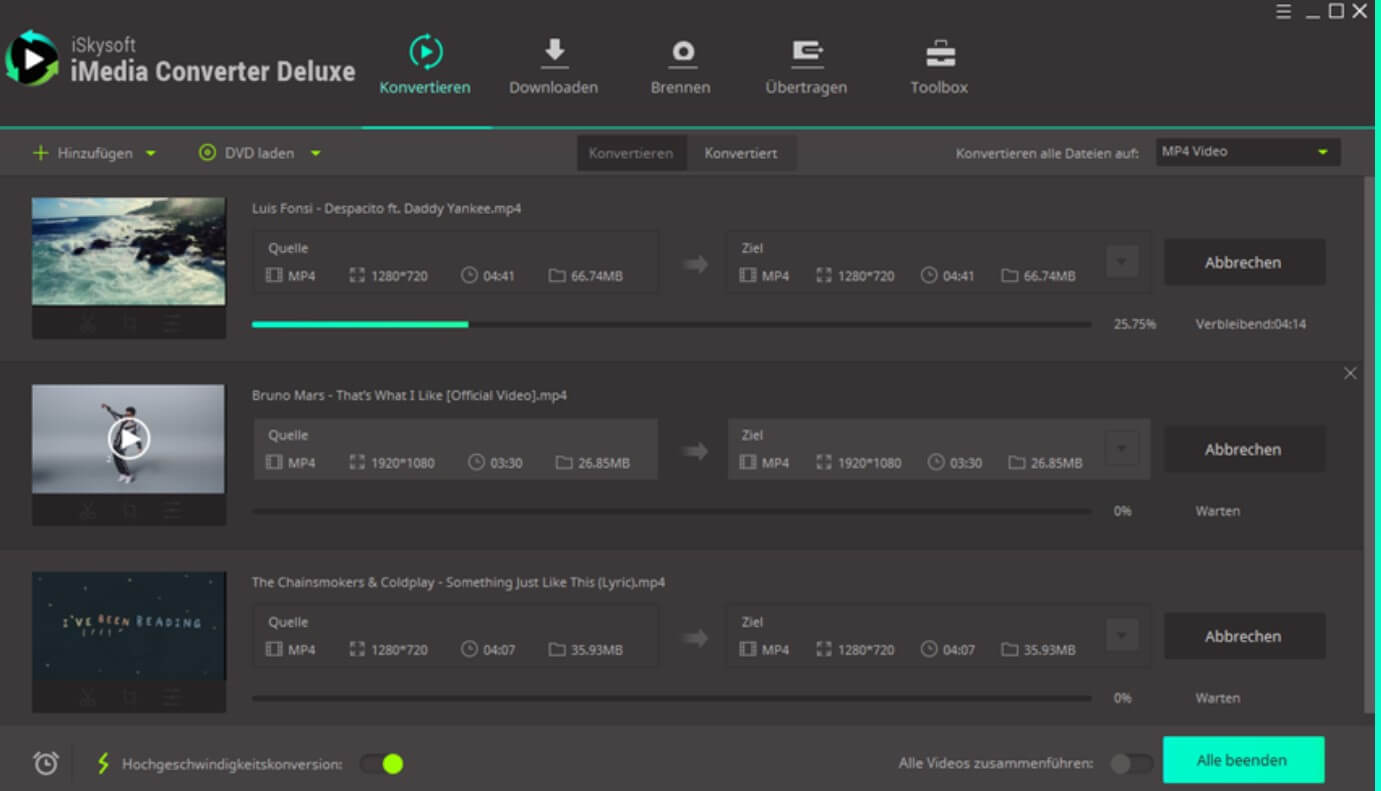Click the Ziel 26.85MB size value
This screenshot has width=1381, height=791.
tap(1056, 463)
